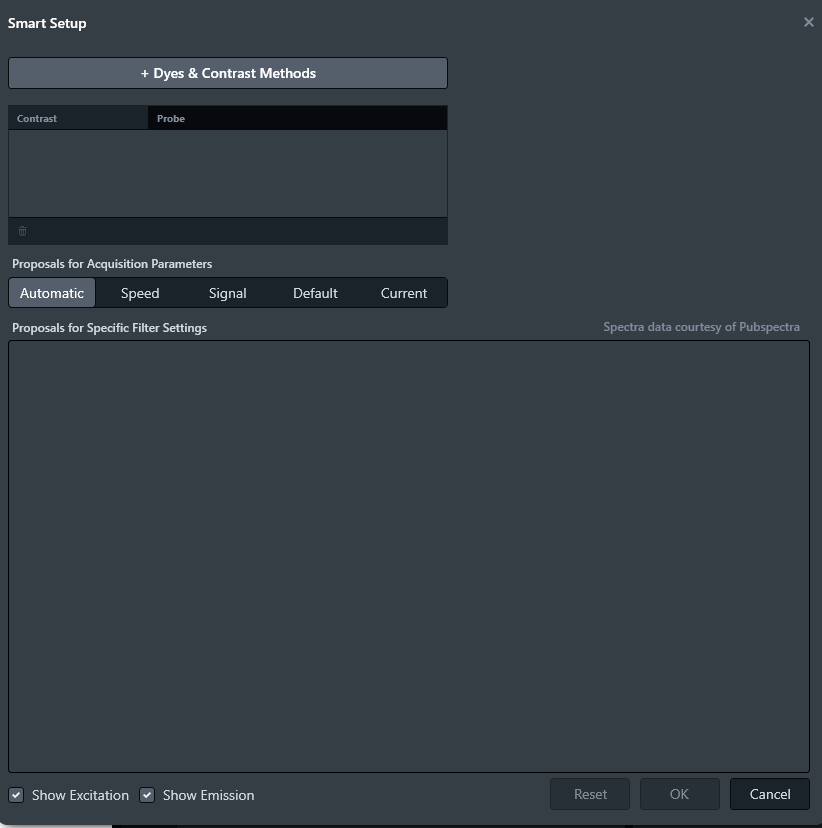The height and width of the screenshot is (828, 822).
Task: Click the delete (trash) icon below the Contrast table
Action: pos(22,231)
